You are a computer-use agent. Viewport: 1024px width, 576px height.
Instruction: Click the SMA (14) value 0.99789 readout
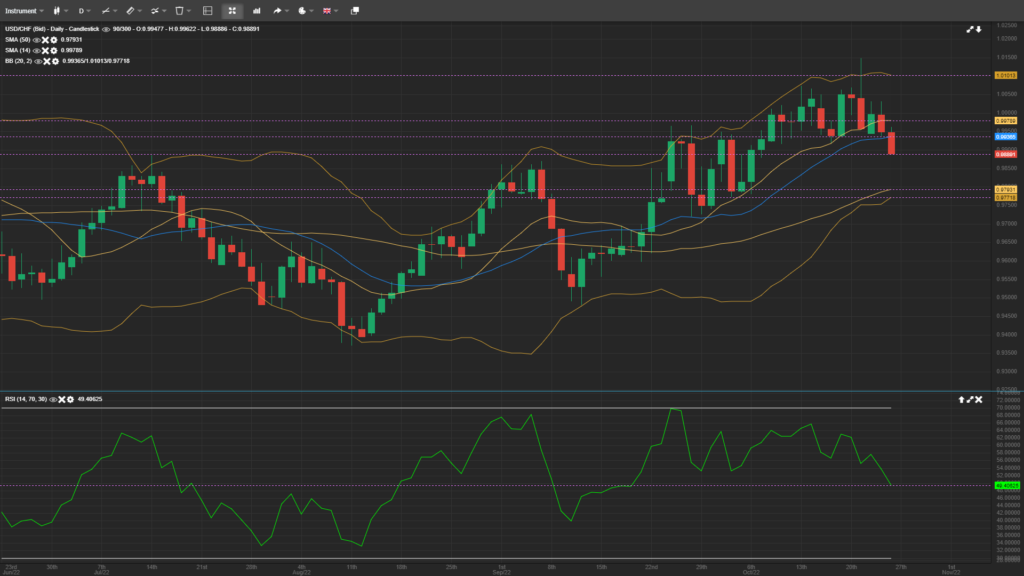click(71, 51)
